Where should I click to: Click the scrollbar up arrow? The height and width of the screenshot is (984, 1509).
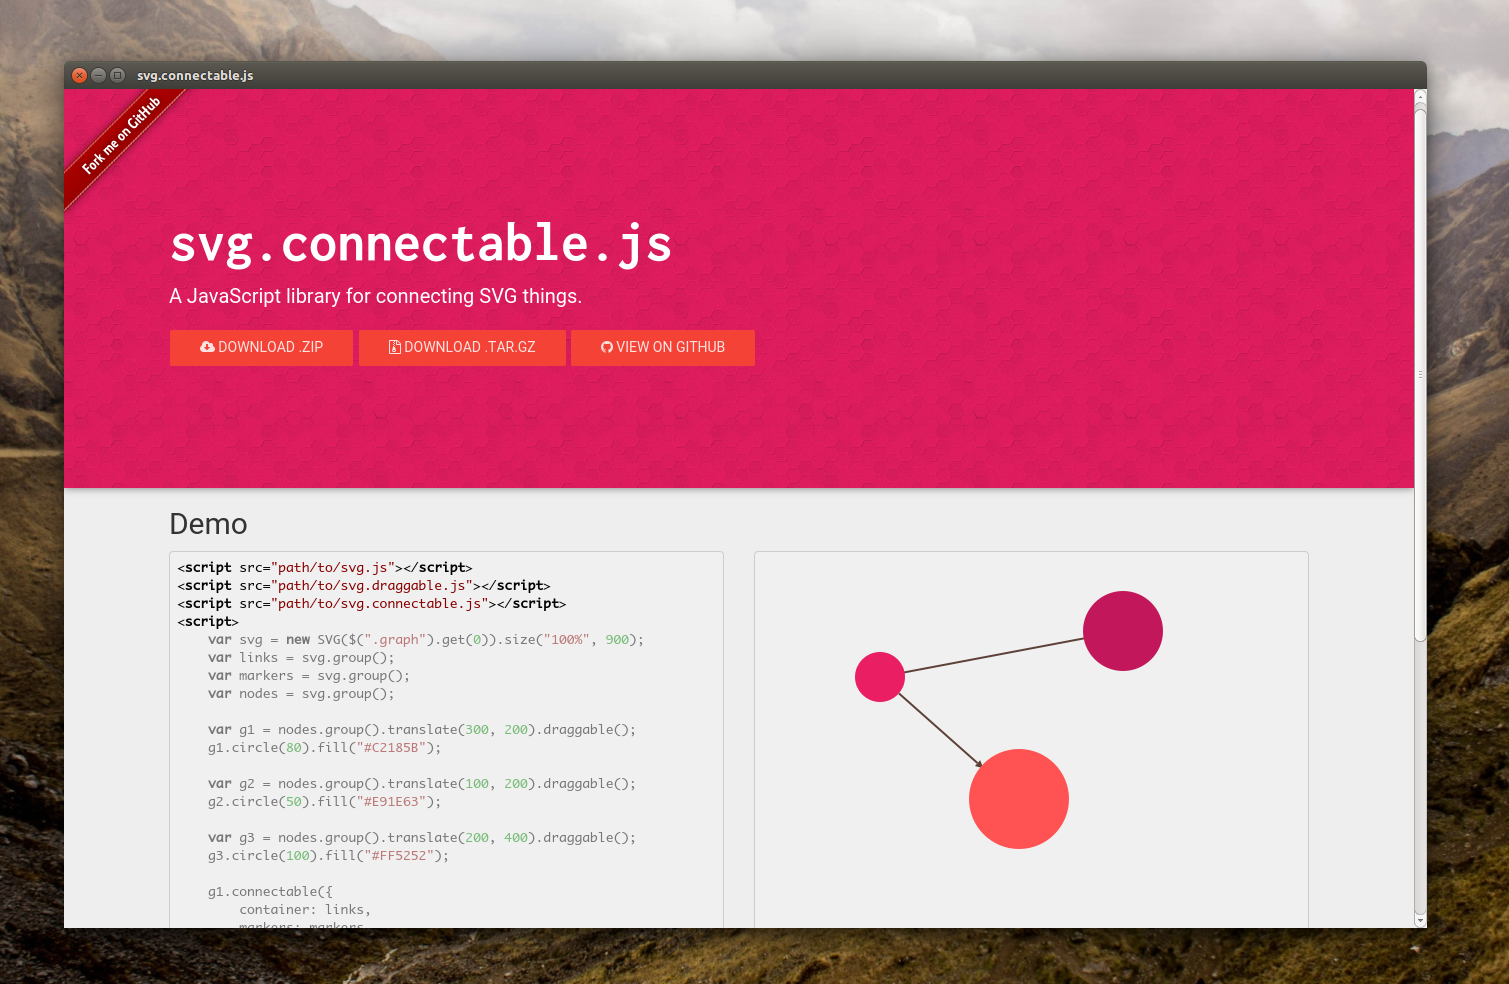pos(1419,97)
